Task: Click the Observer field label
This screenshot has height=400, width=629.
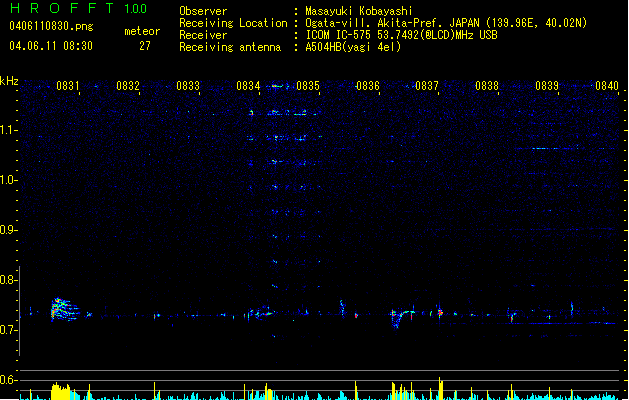Action: point(203,11)
